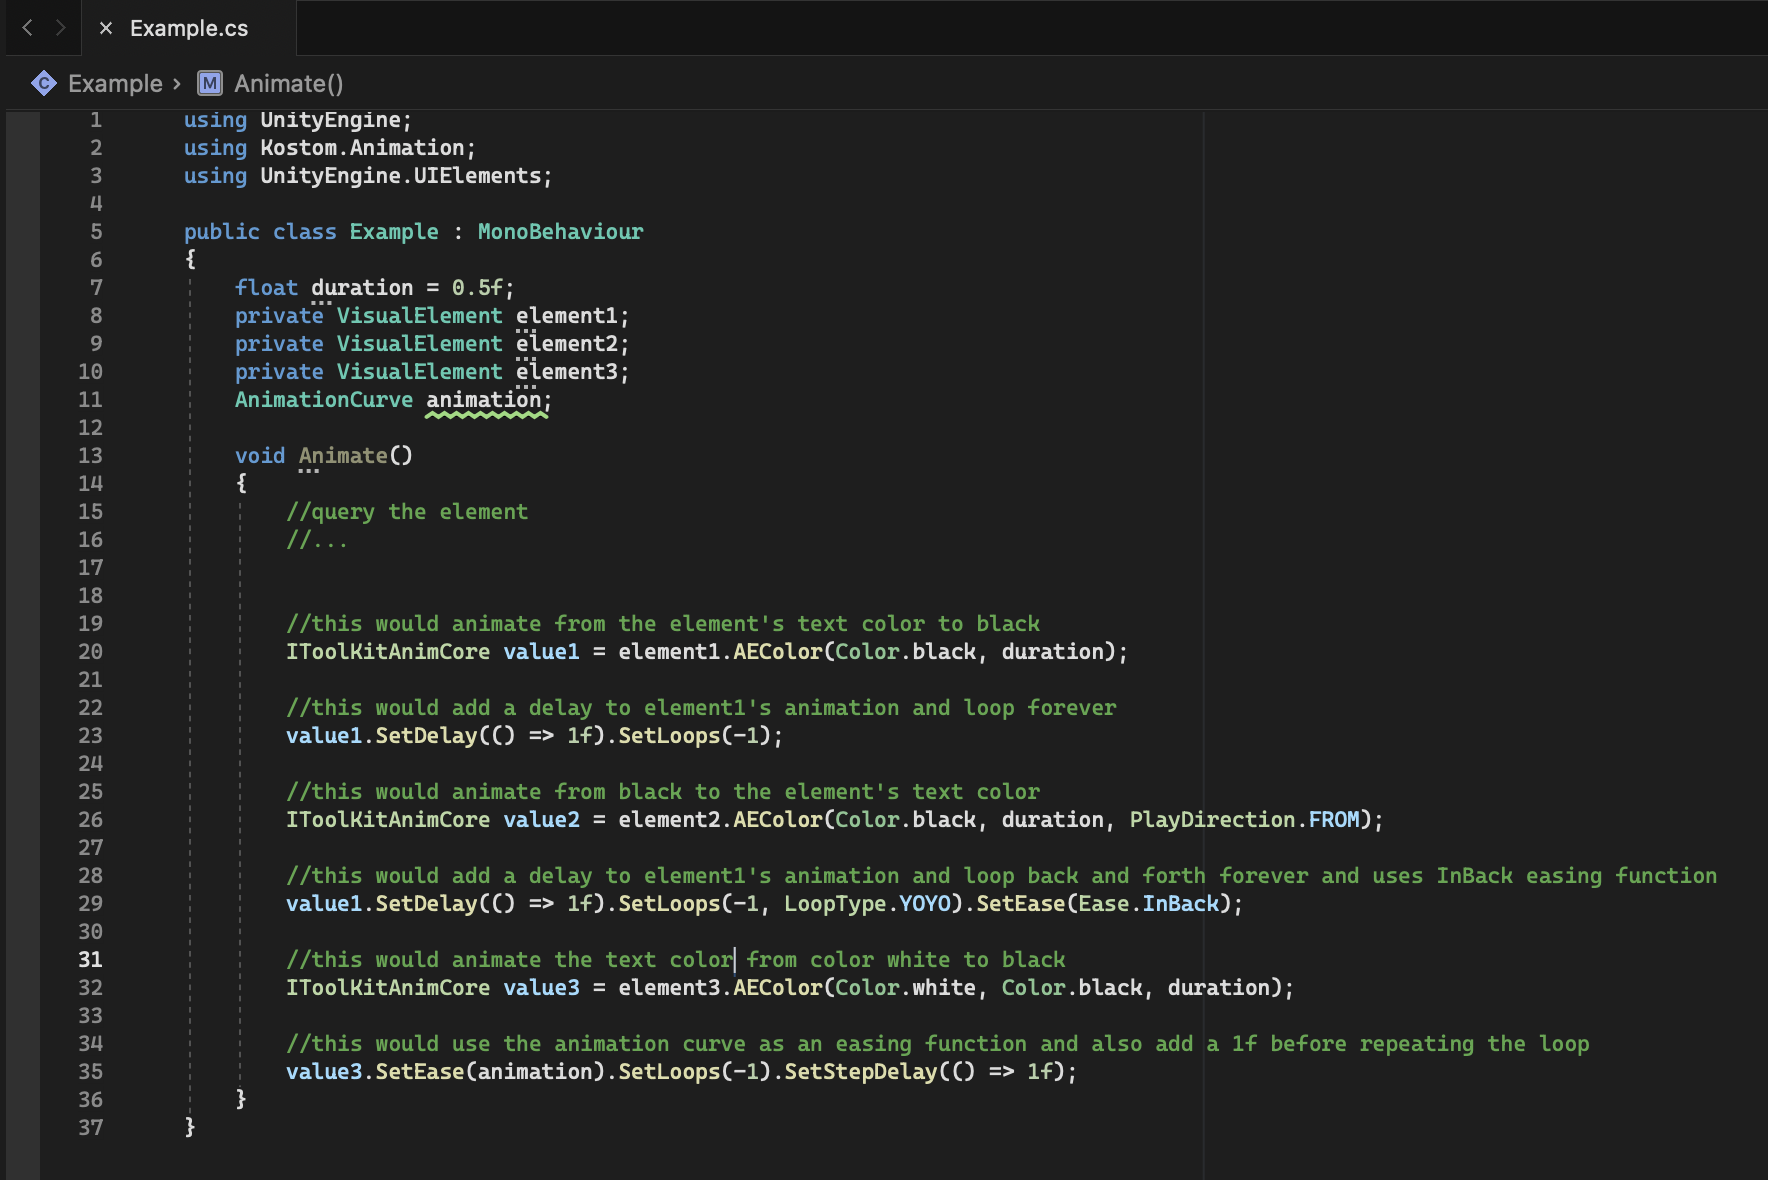Click the chevron after Example in breadcrumb

177,83
